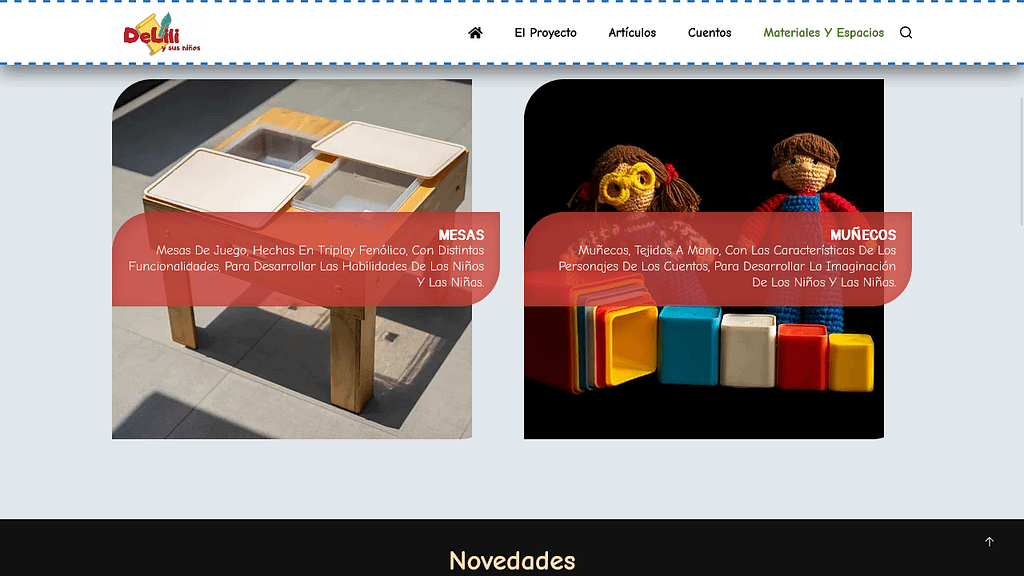Select Artículos in the navigation bar
The height and width of the screenshot is (576, 1024).
(632, 33)
